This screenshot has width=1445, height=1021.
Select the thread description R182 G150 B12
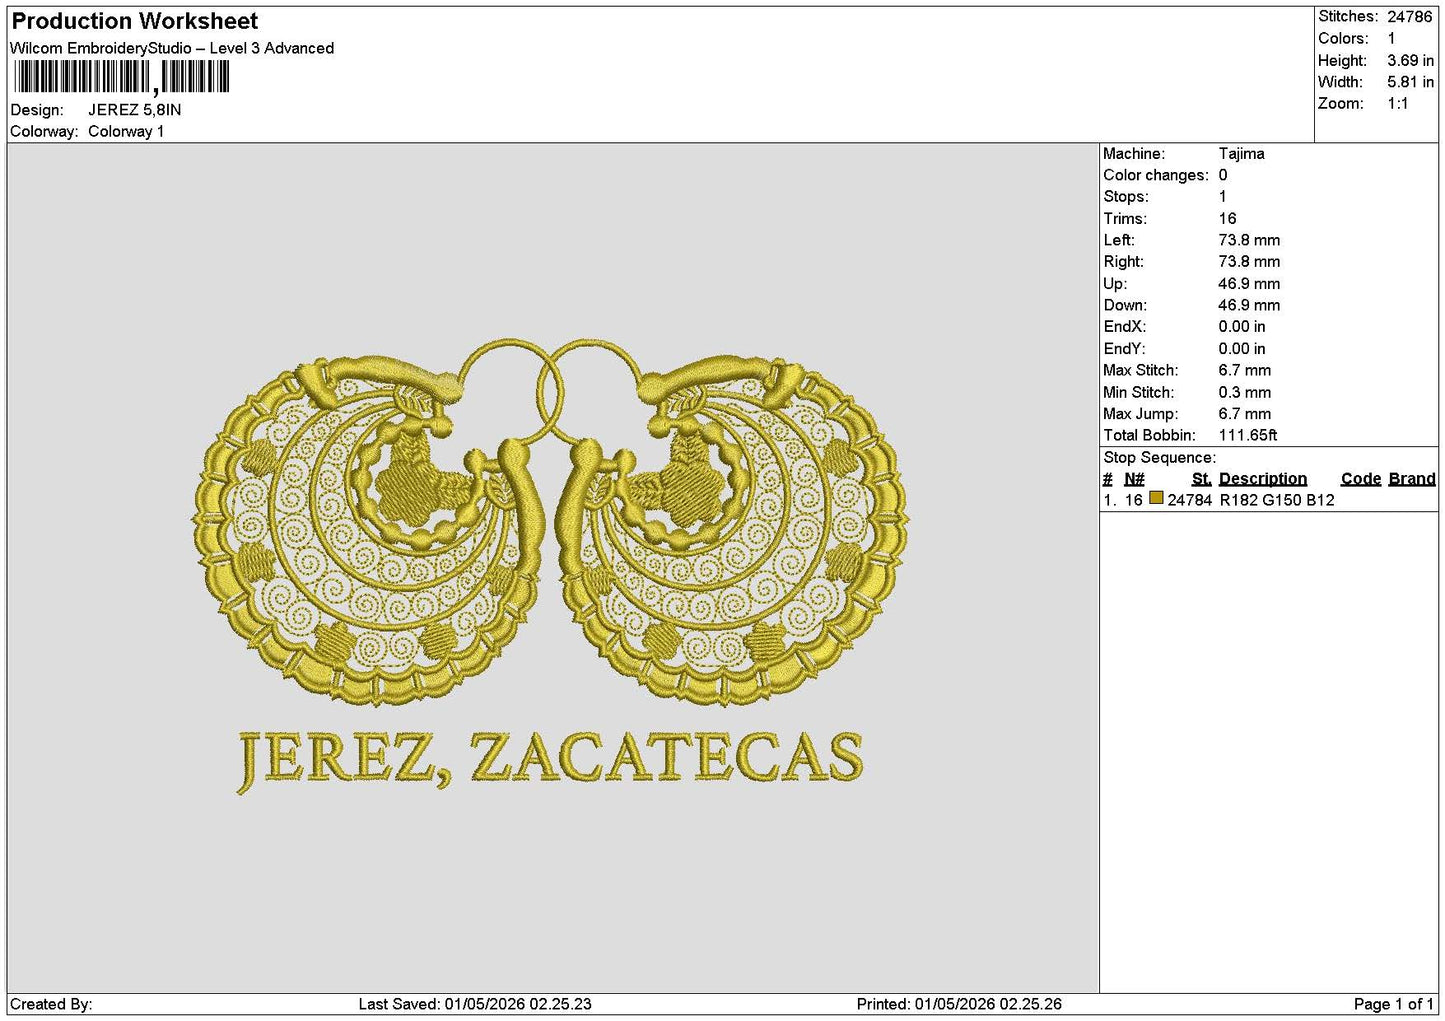1277,500
